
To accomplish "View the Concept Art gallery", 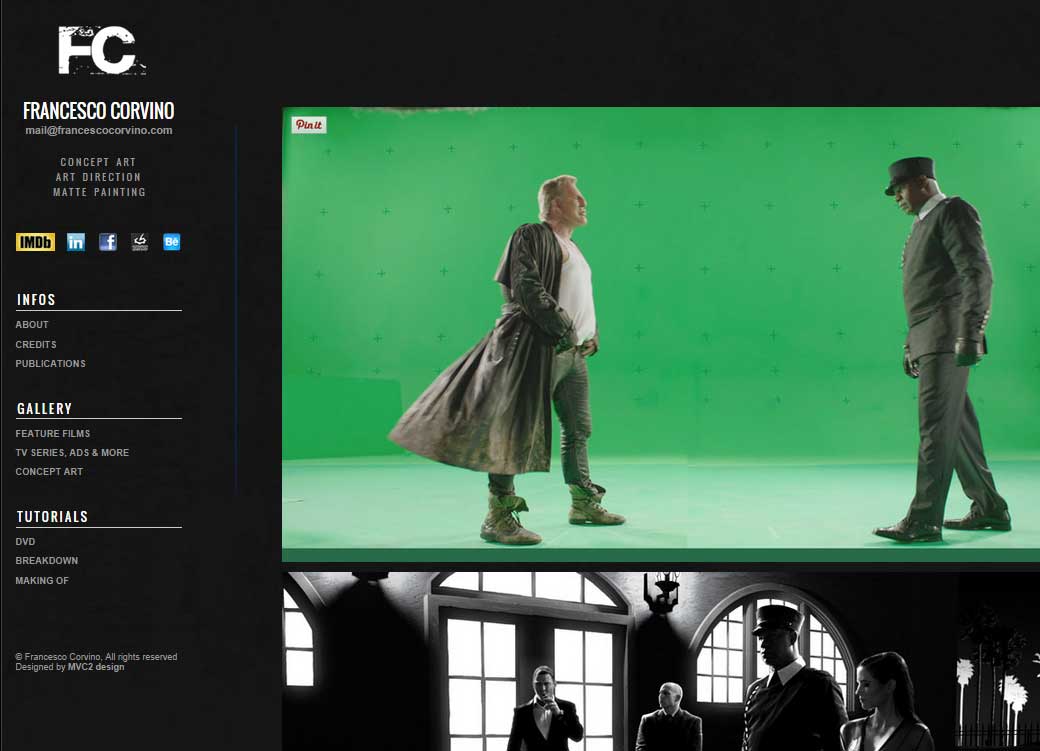I will (49, 472).
